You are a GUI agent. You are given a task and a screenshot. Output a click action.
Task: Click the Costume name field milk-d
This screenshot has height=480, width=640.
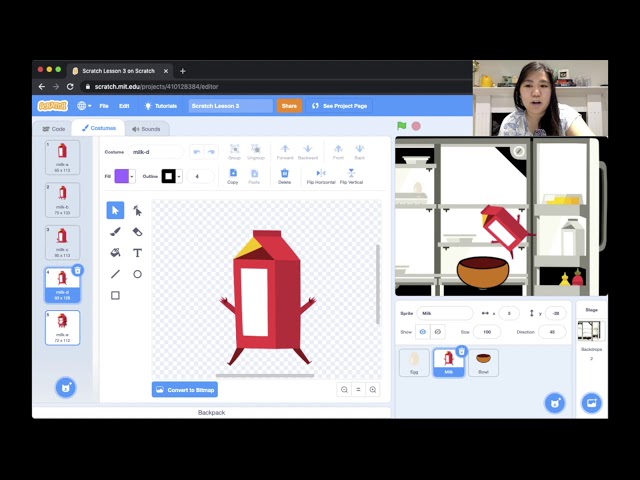coord(156,152)
